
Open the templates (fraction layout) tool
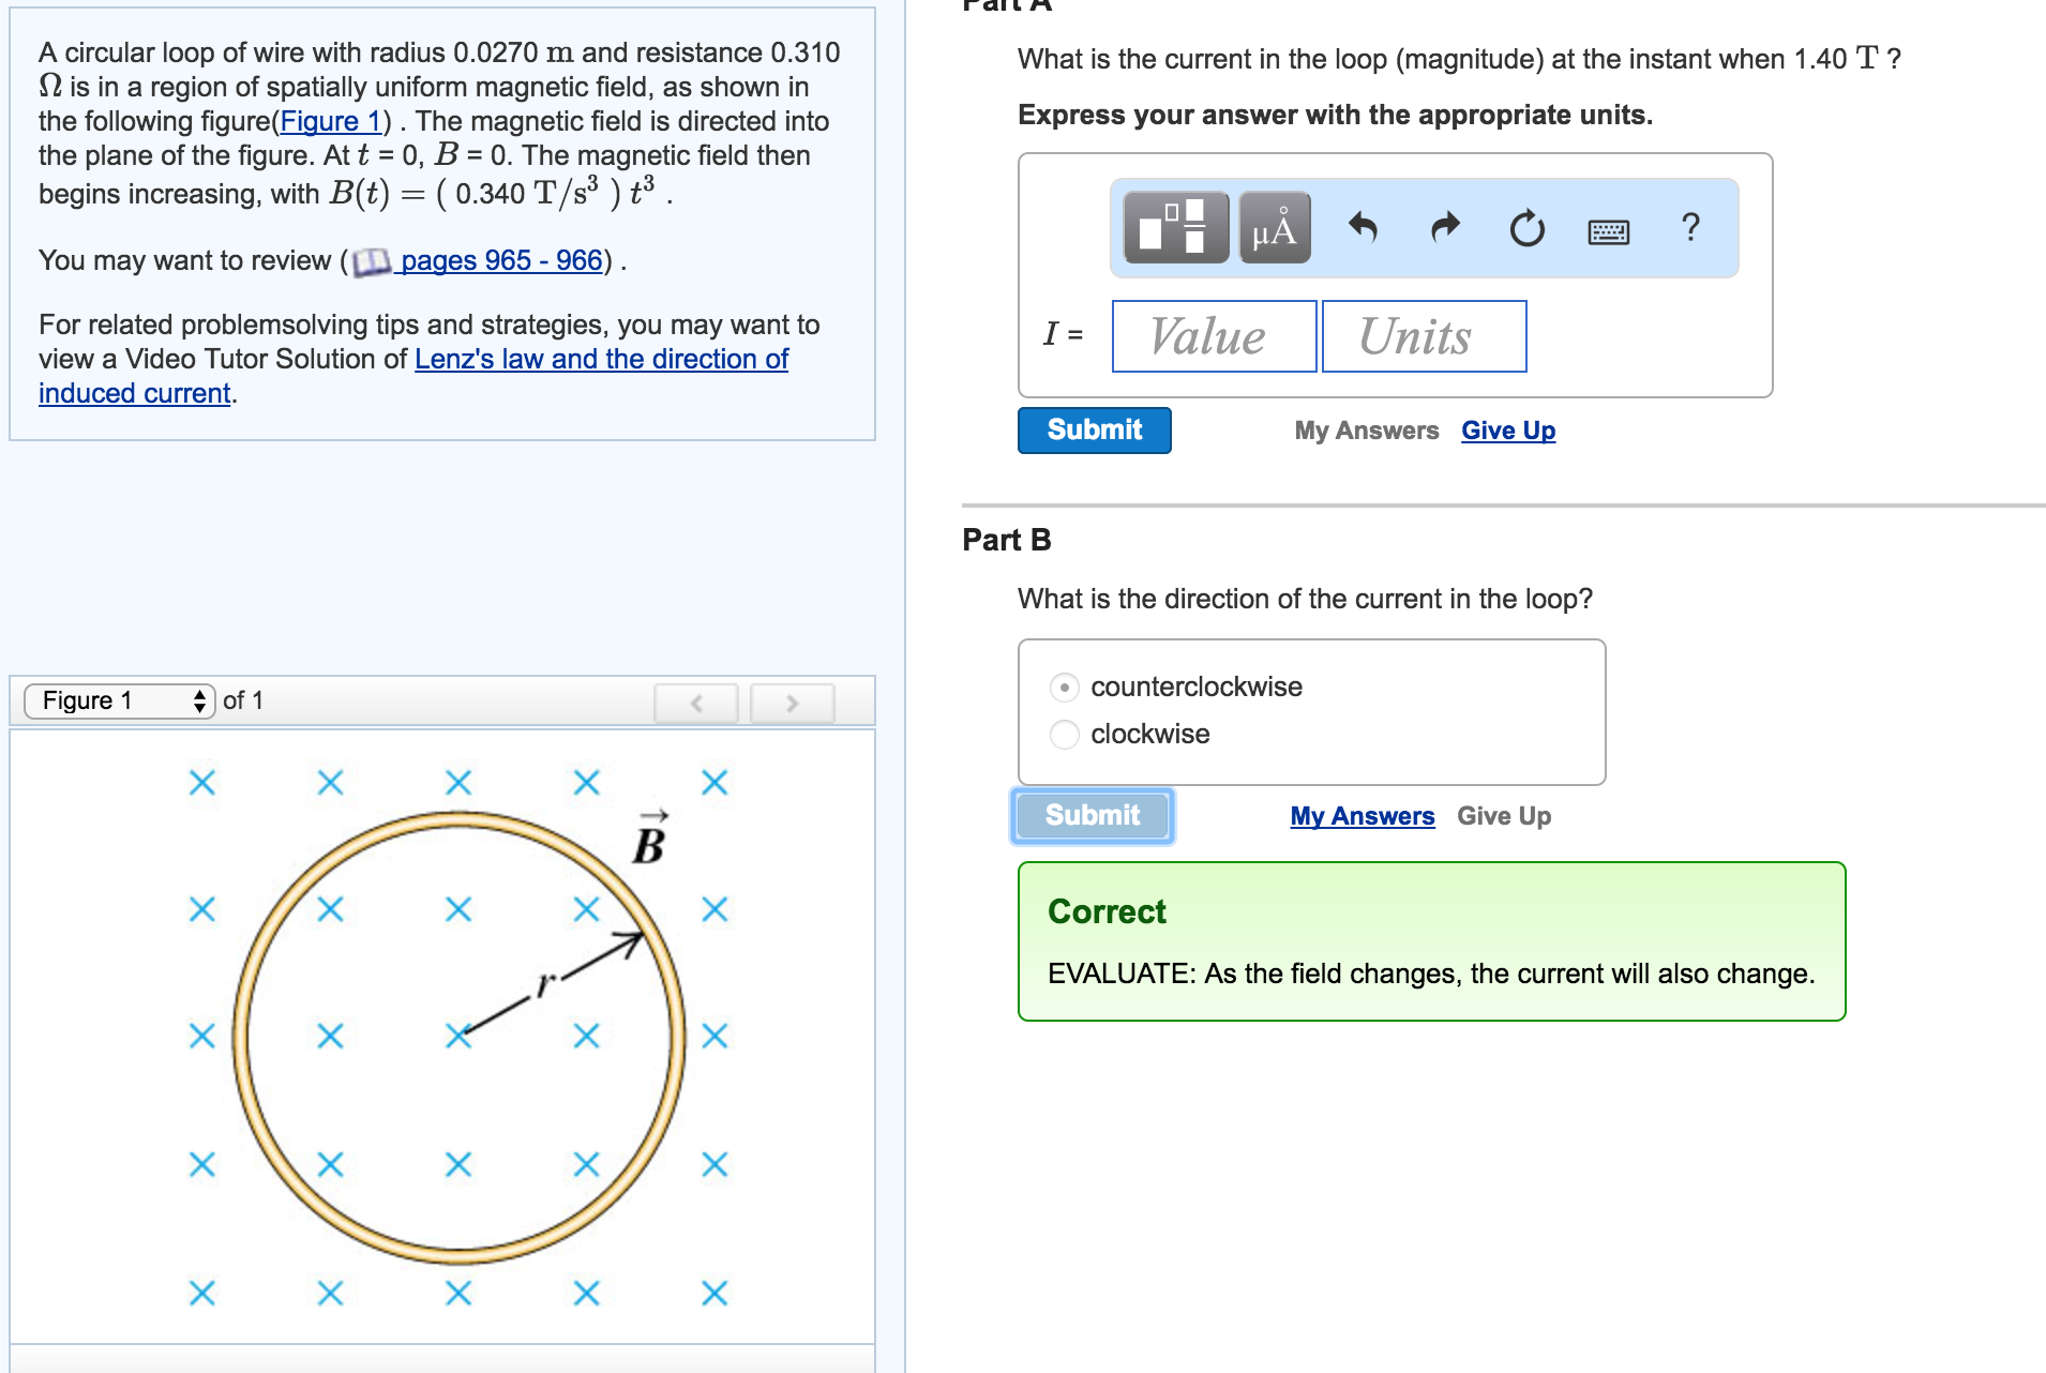click(x=1175, y=228)
